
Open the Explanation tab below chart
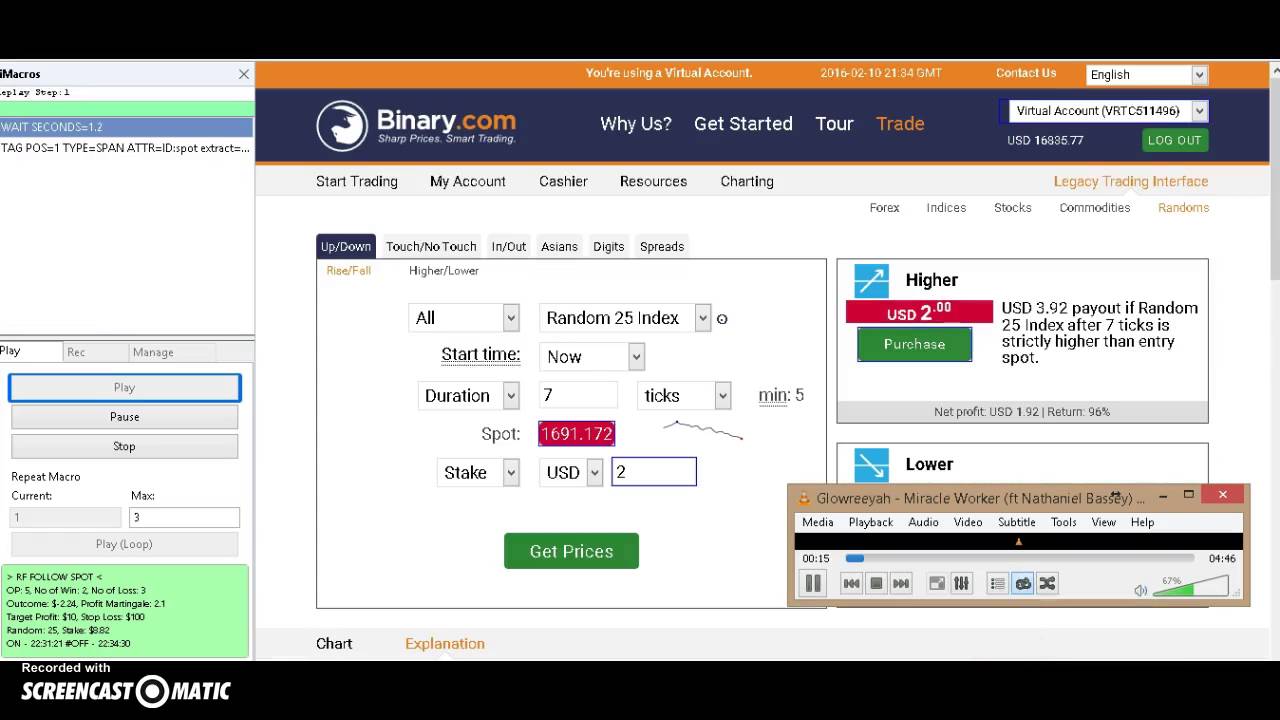[445, 644]
